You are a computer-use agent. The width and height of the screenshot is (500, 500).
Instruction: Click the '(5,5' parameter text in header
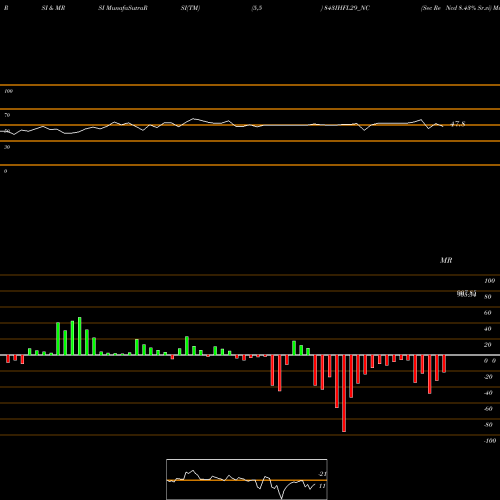click(x=257, y=8)
